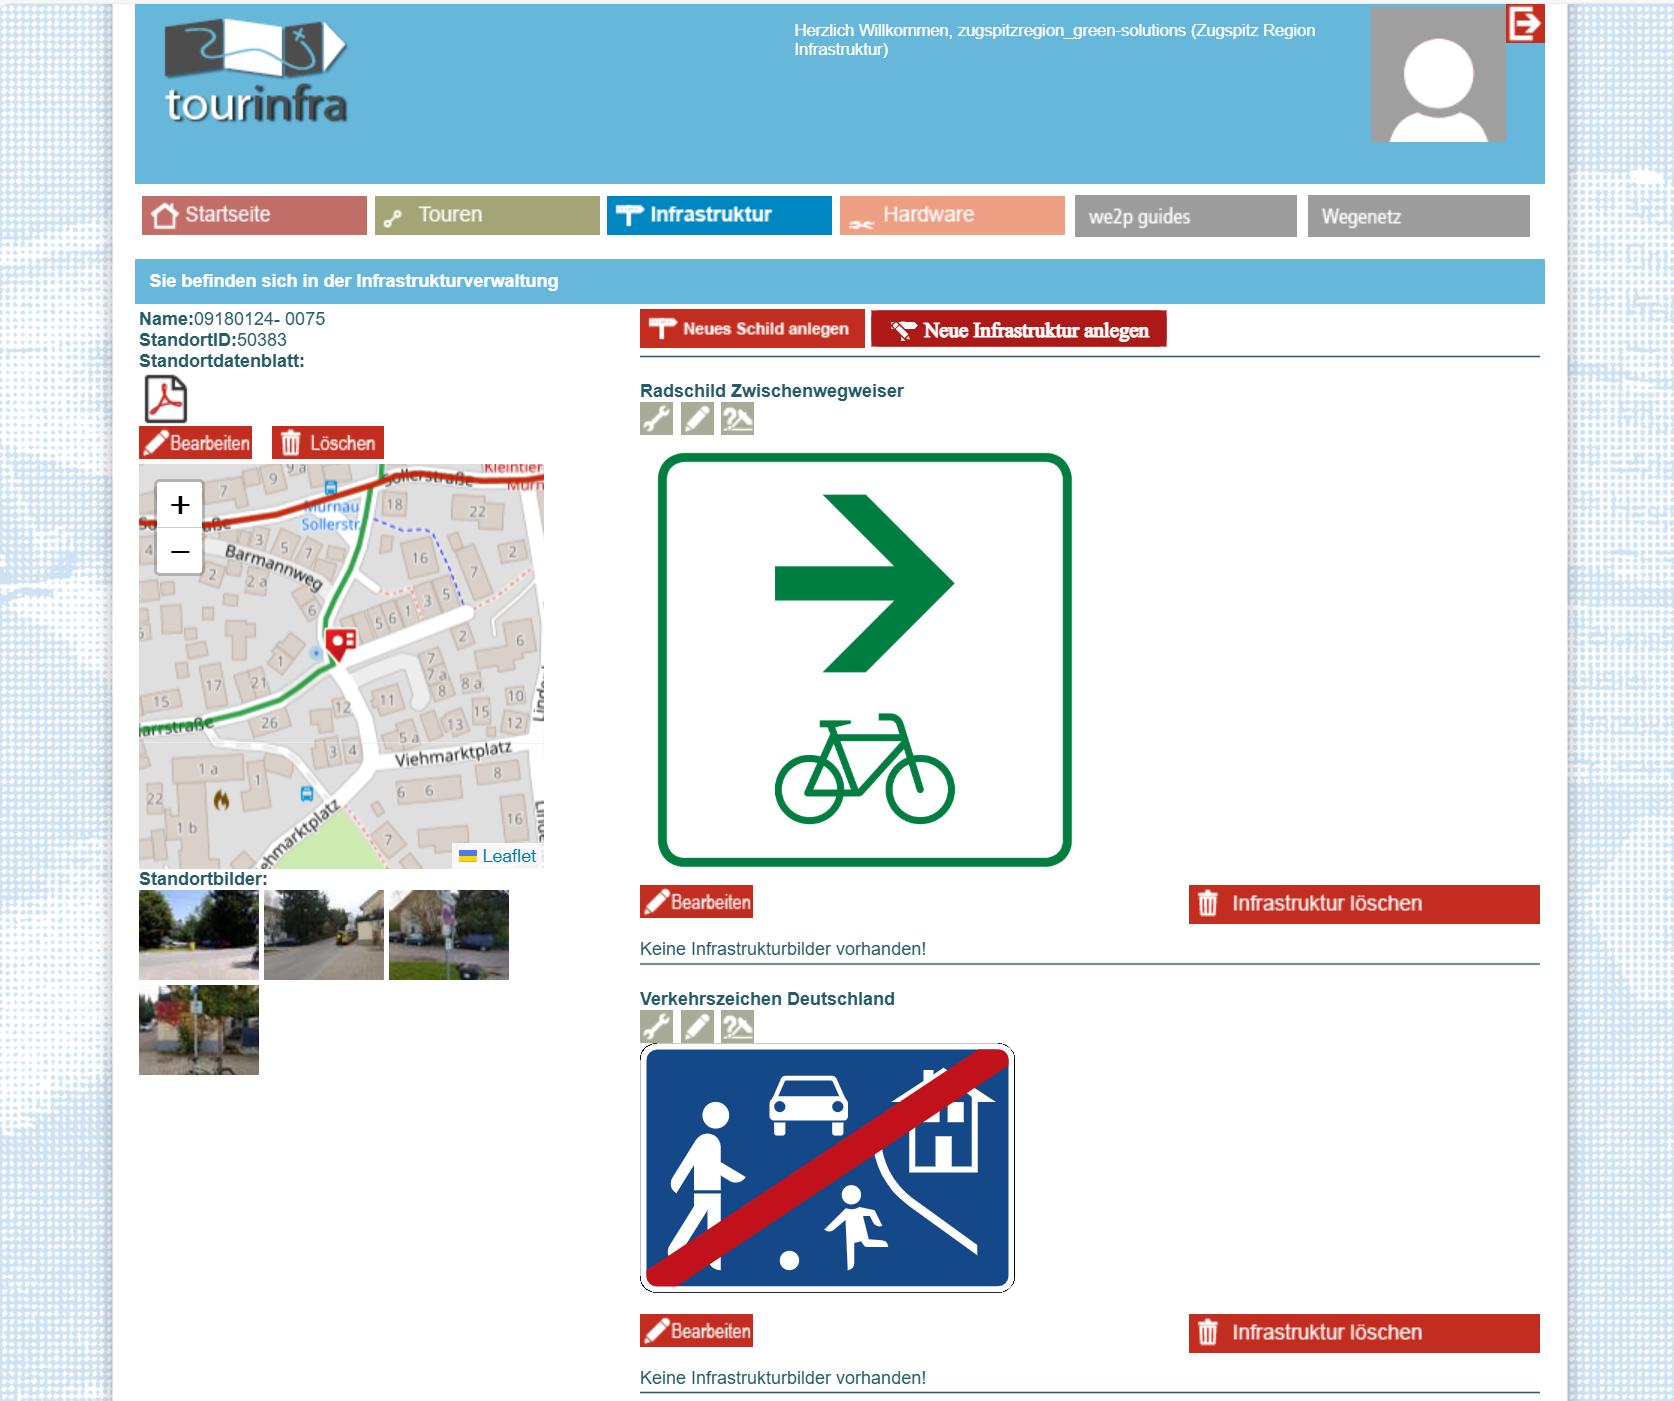This screenshot has width=1674, height=1401.
Task: Delete the location with Löschen button
Action: coord(328,443)
